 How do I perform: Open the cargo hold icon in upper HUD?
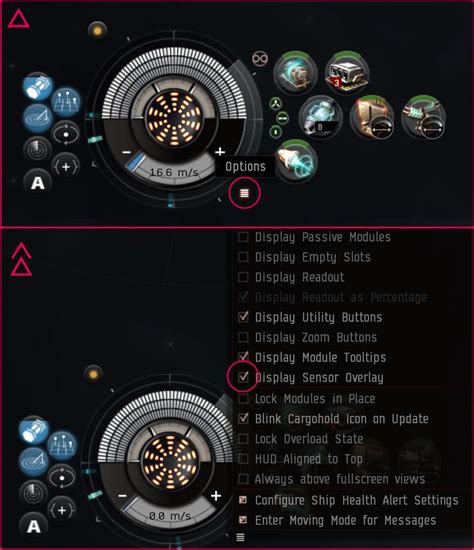tap(38, 86)
